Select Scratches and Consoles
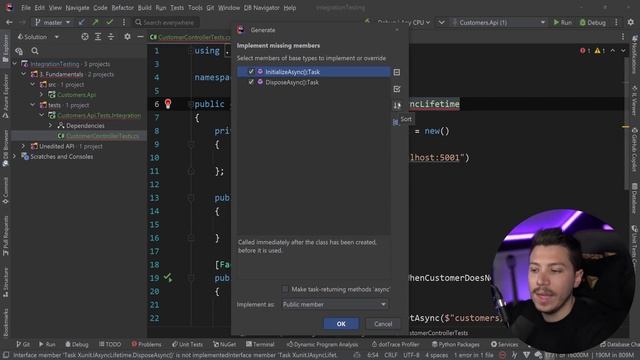This screenshot has height=360, width=640. point(61,157)
